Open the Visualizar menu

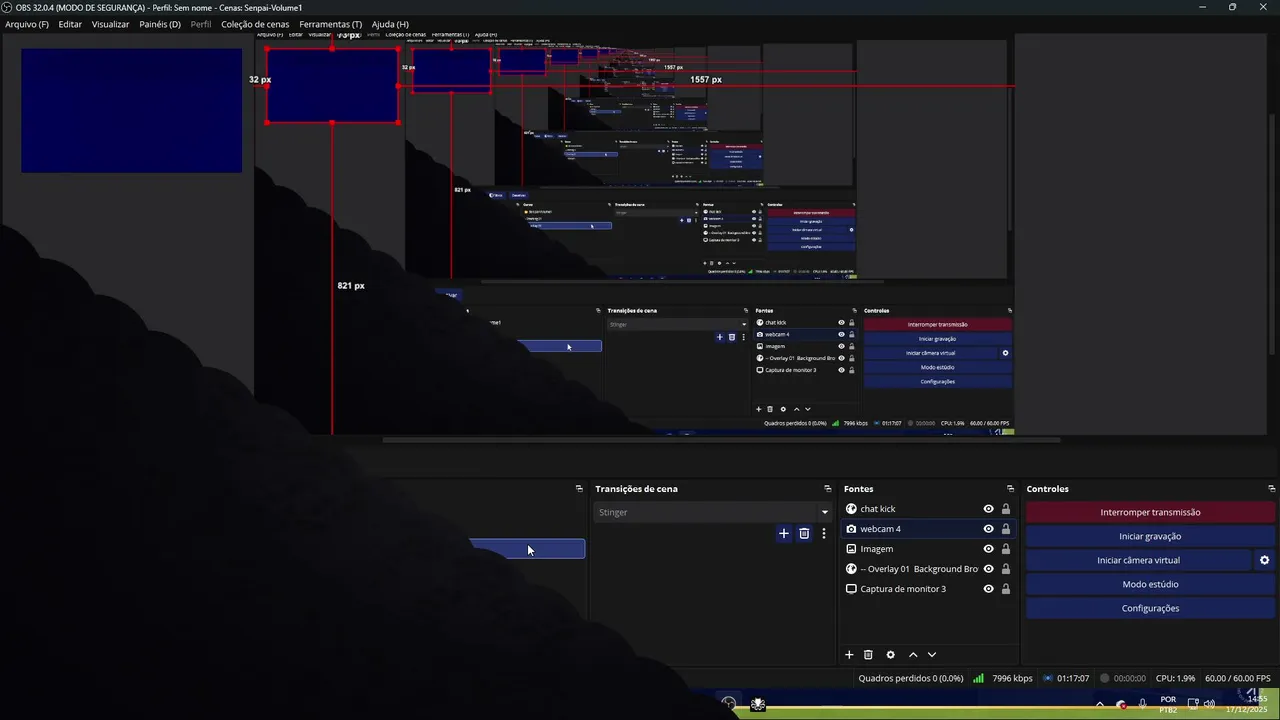pyautogui.click(x=110, y=24)
